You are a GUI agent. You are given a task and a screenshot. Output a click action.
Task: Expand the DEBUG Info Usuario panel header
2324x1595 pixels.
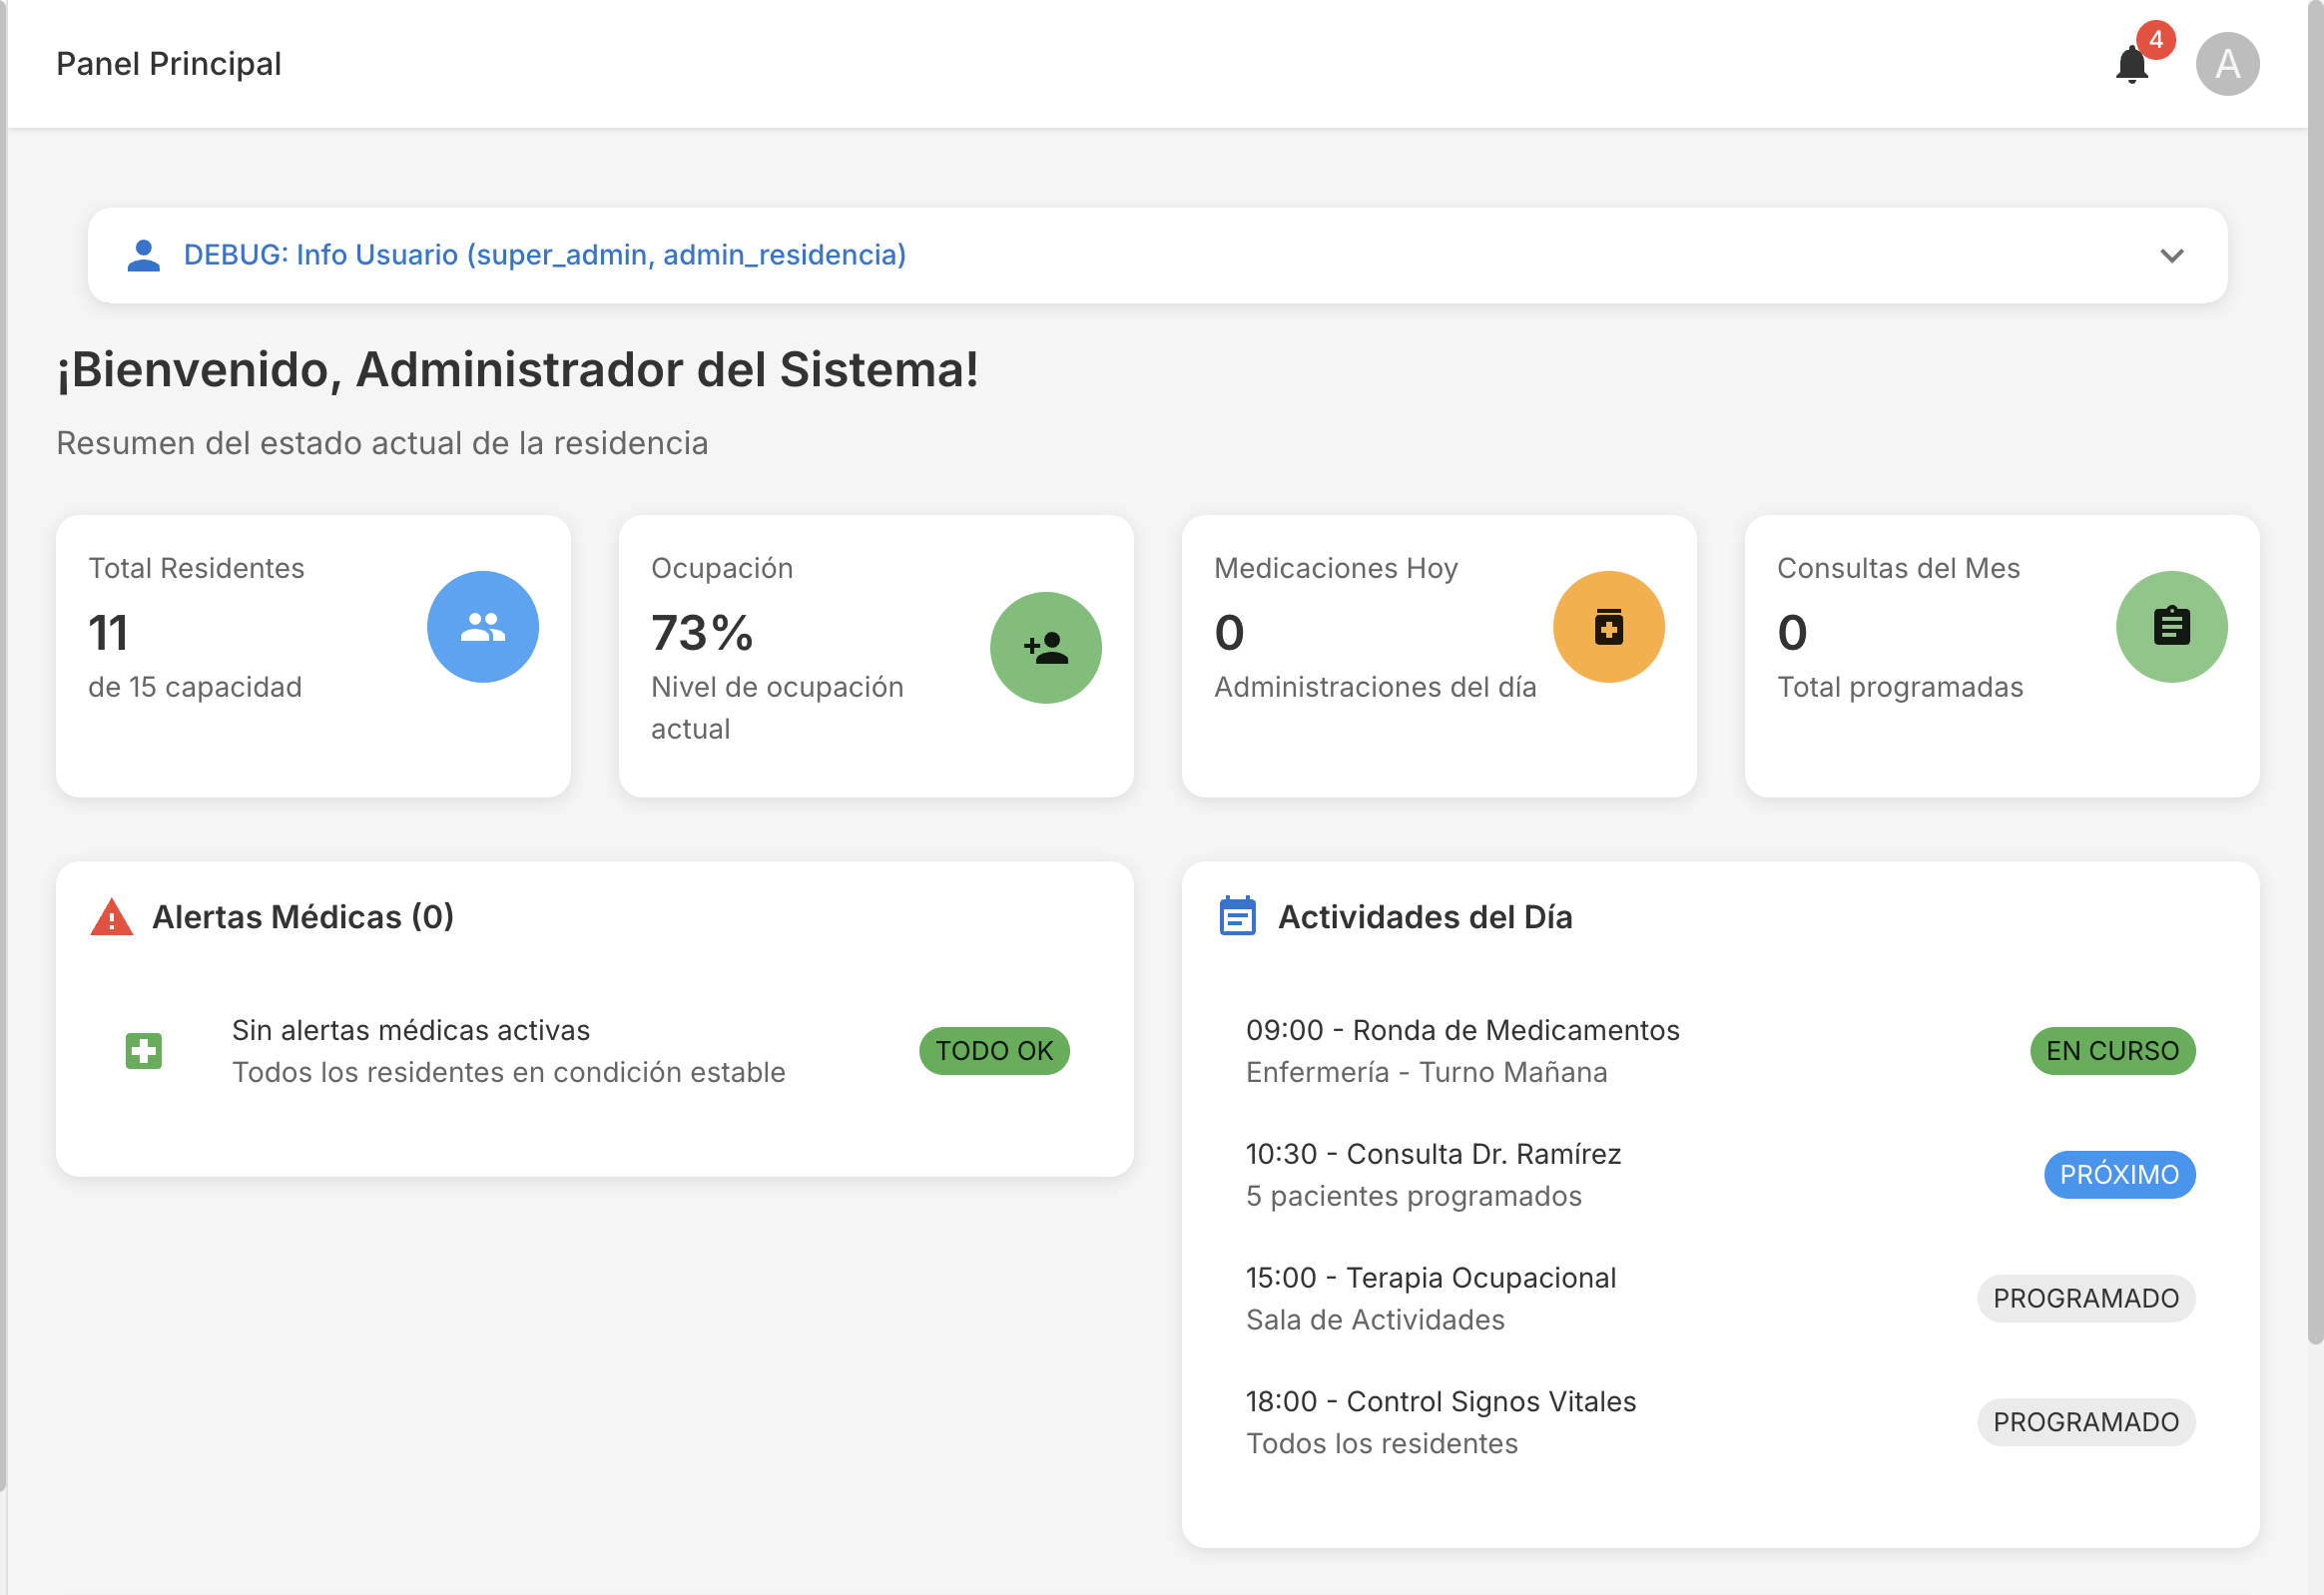tap(545, 255)
